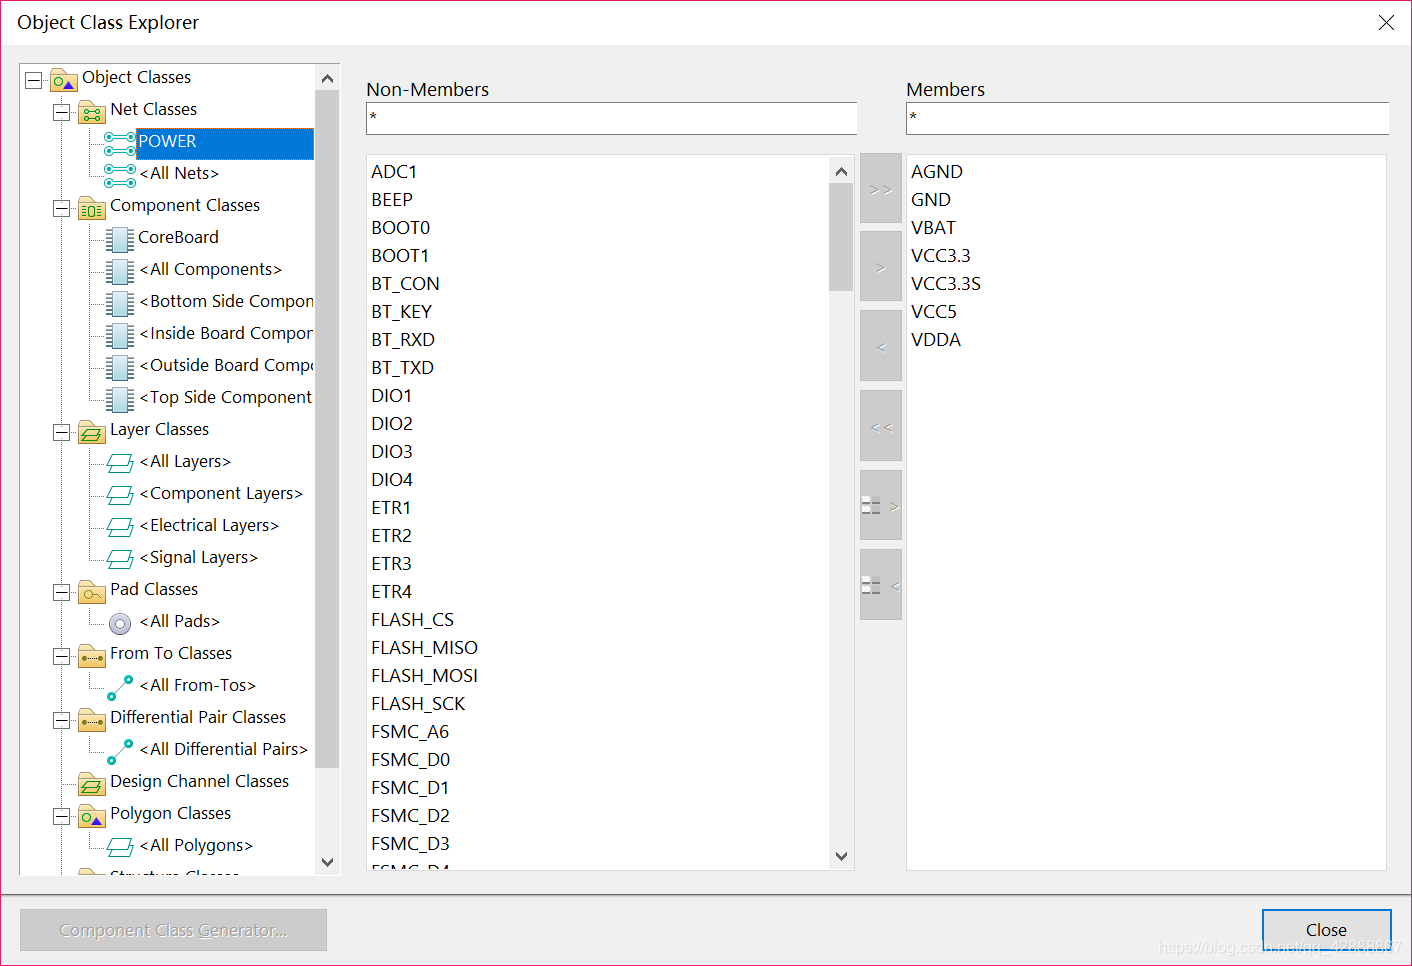Viewport: 1412px width, 966px height.
Task: Click the All From-Tos icon
Action: [119, 687]
